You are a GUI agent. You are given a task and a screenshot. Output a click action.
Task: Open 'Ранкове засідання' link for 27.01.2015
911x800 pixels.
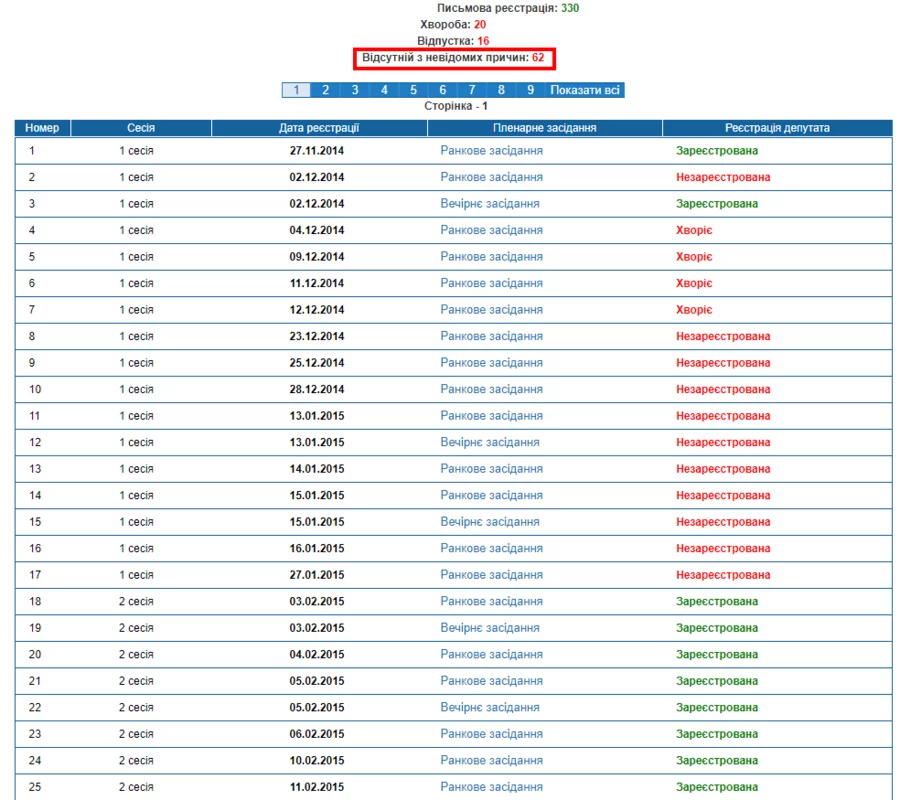(x=492, y=575)
